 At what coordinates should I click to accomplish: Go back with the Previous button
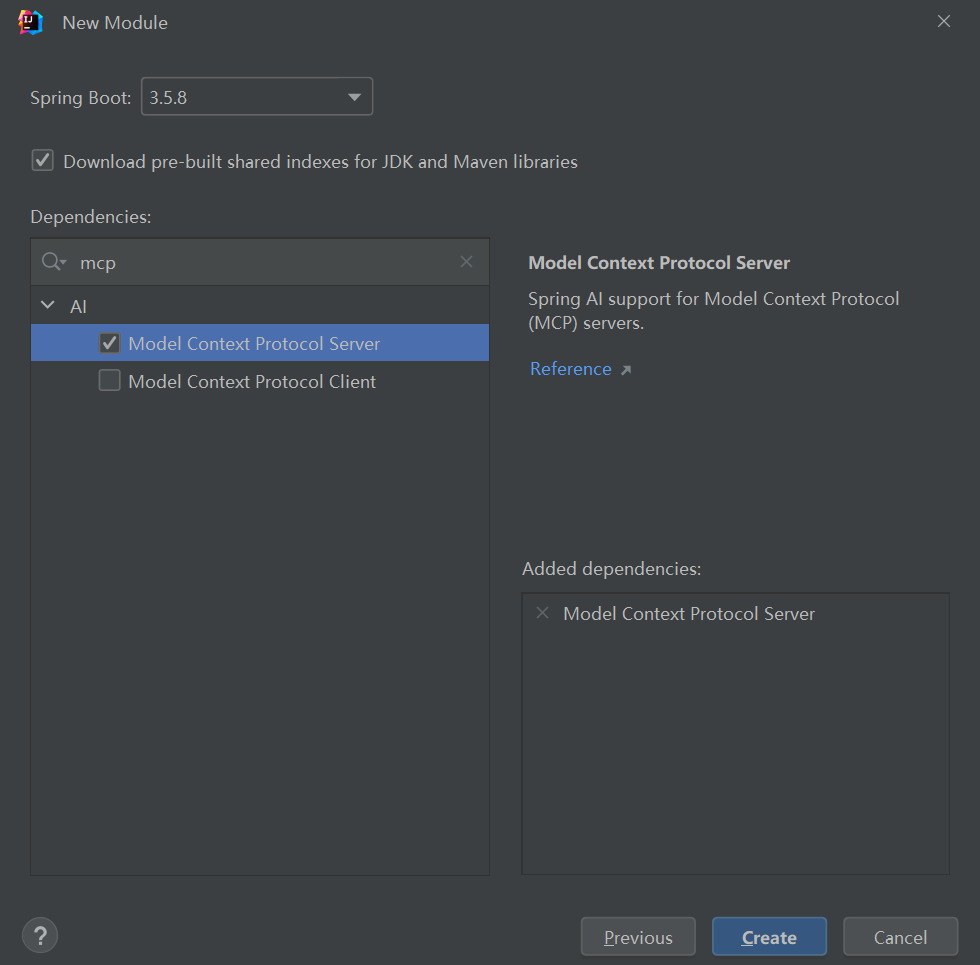638,937
